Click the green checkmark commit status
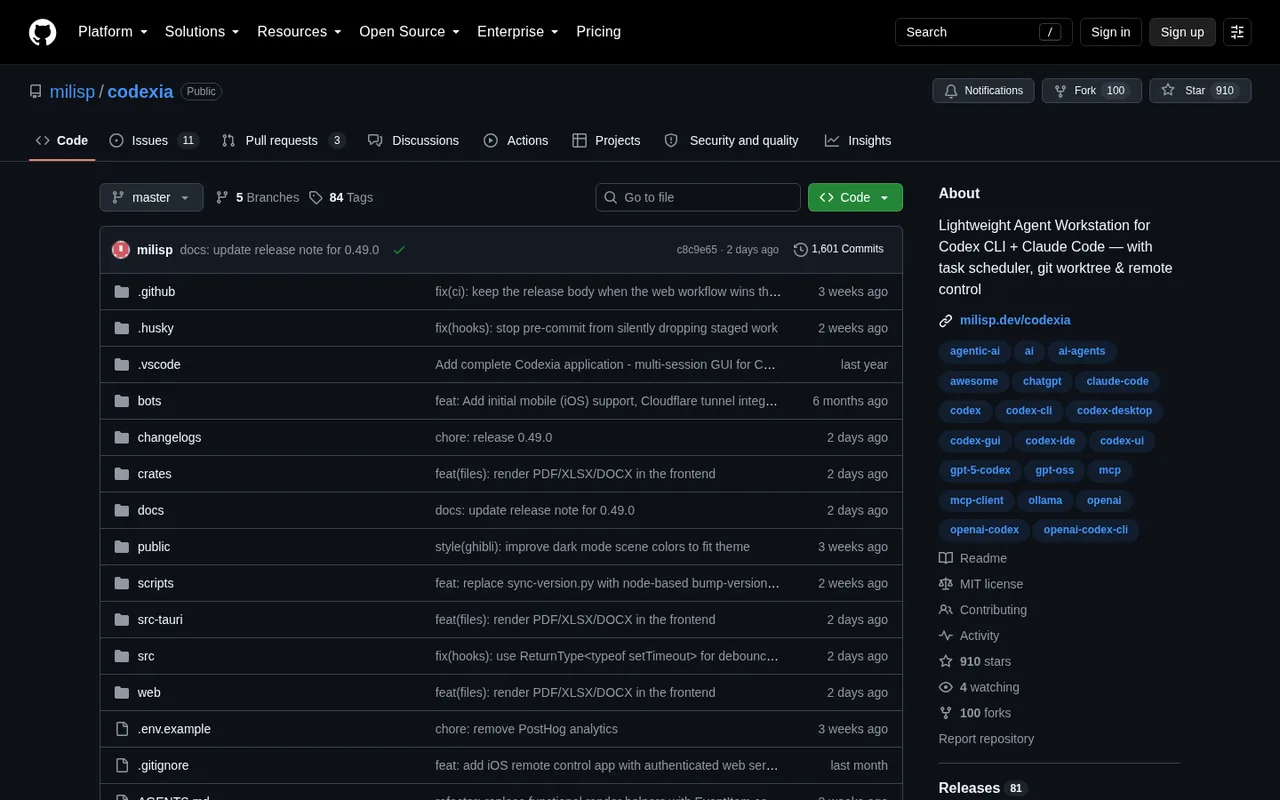This screenshot has width=1280, height=800. tap(399, 249)
